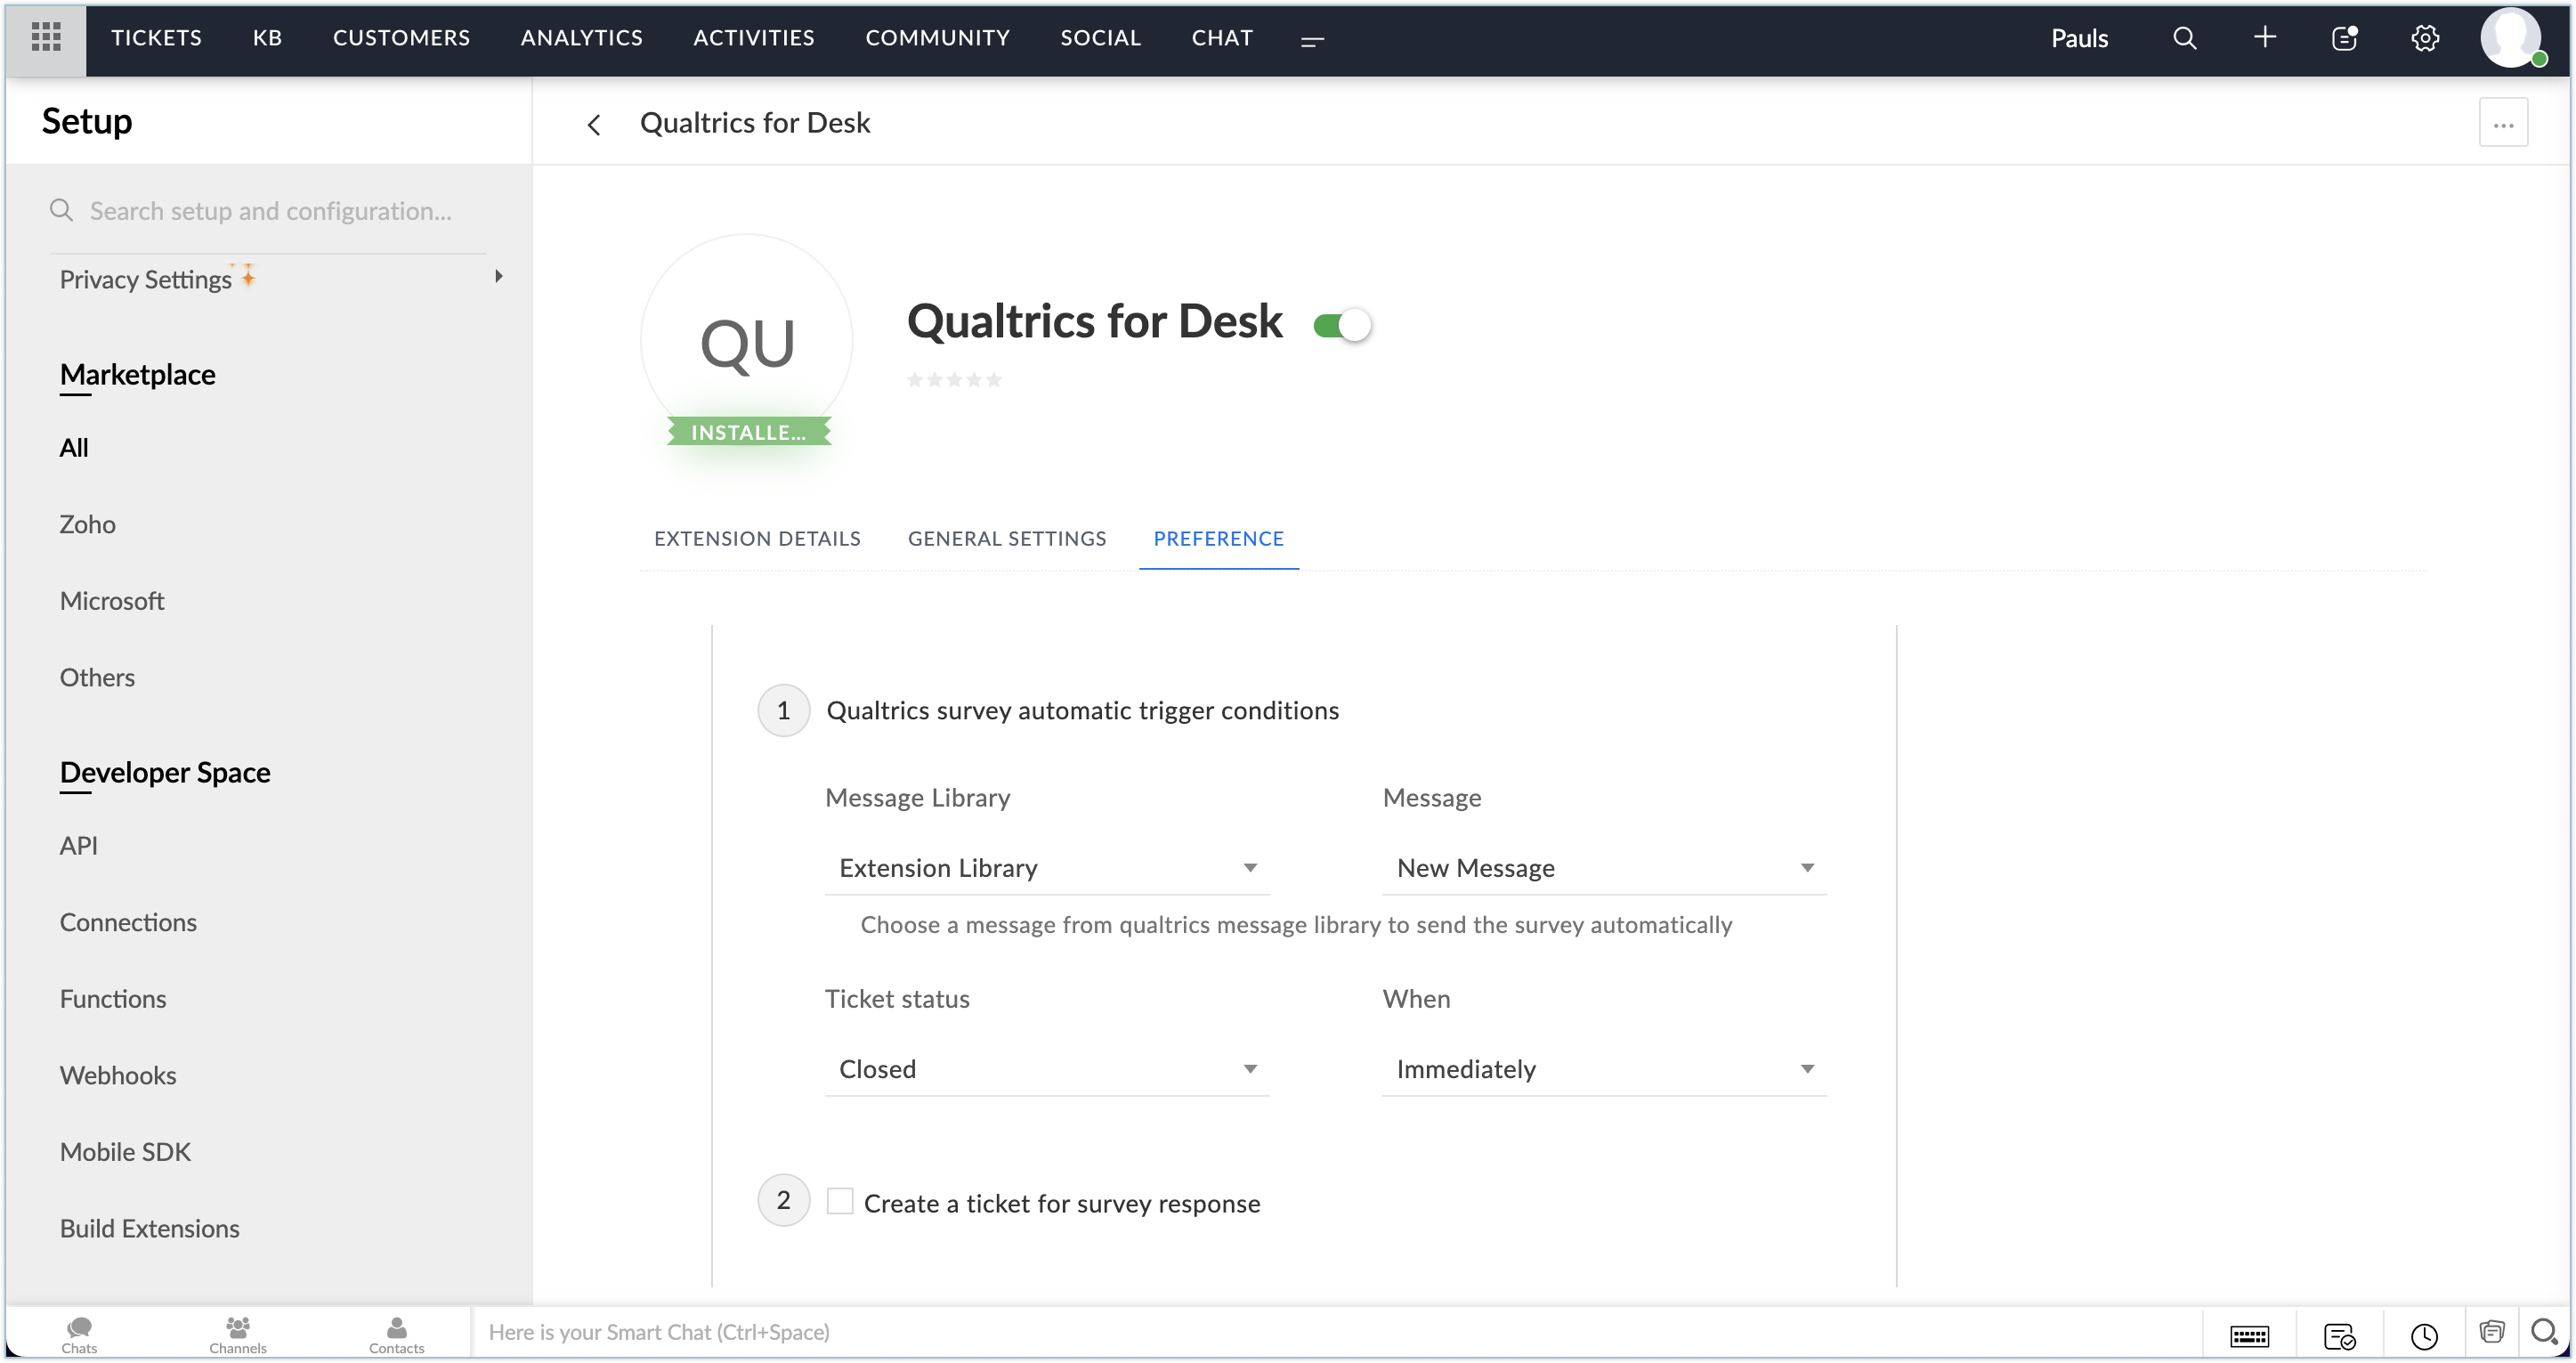Switch to the General Settings tab
The width and height of the screenshot is (2576, 1363).
point(1007,539)
